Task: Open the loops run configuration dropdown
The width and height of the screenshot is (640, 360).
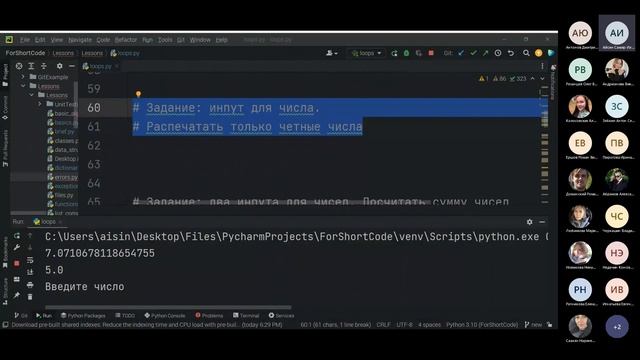Action: (x=367, y=53)
